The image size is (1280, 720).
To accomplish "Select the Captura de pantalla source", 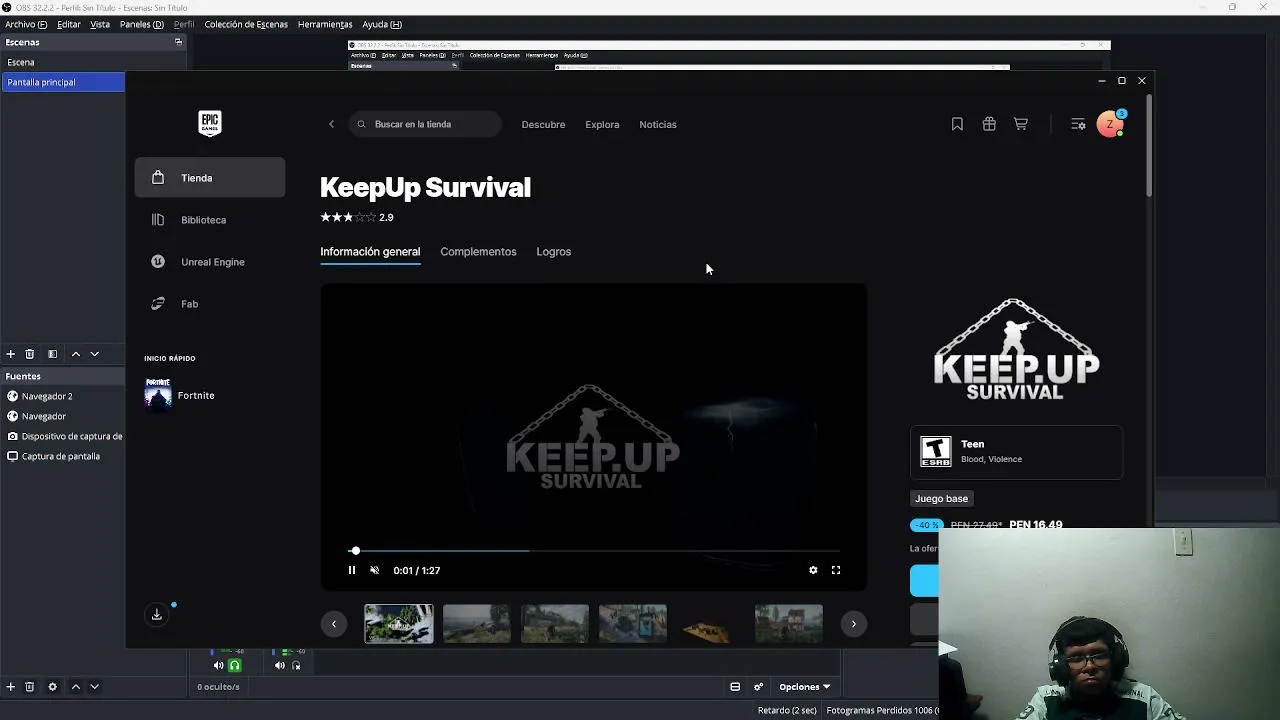I will 62,456.
